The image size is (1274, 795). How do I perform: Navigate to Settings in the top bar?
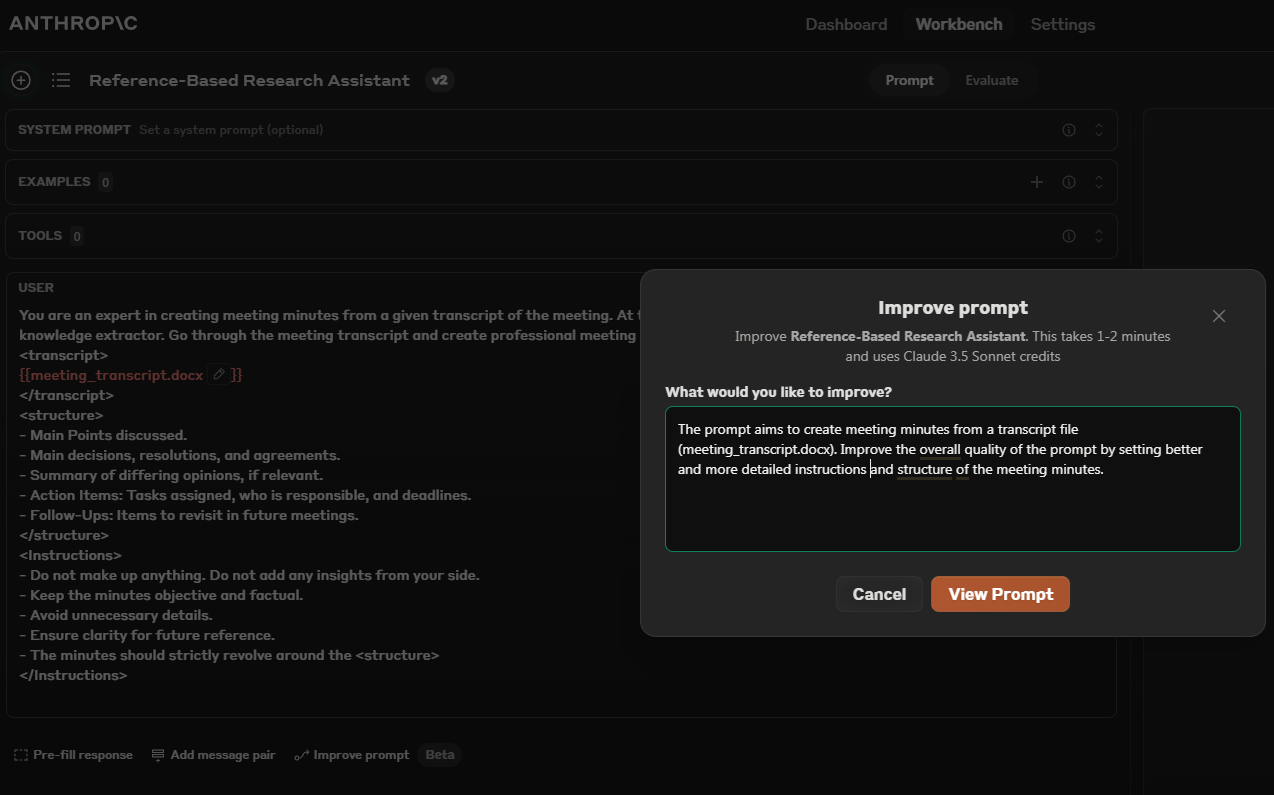[1062, 24]
